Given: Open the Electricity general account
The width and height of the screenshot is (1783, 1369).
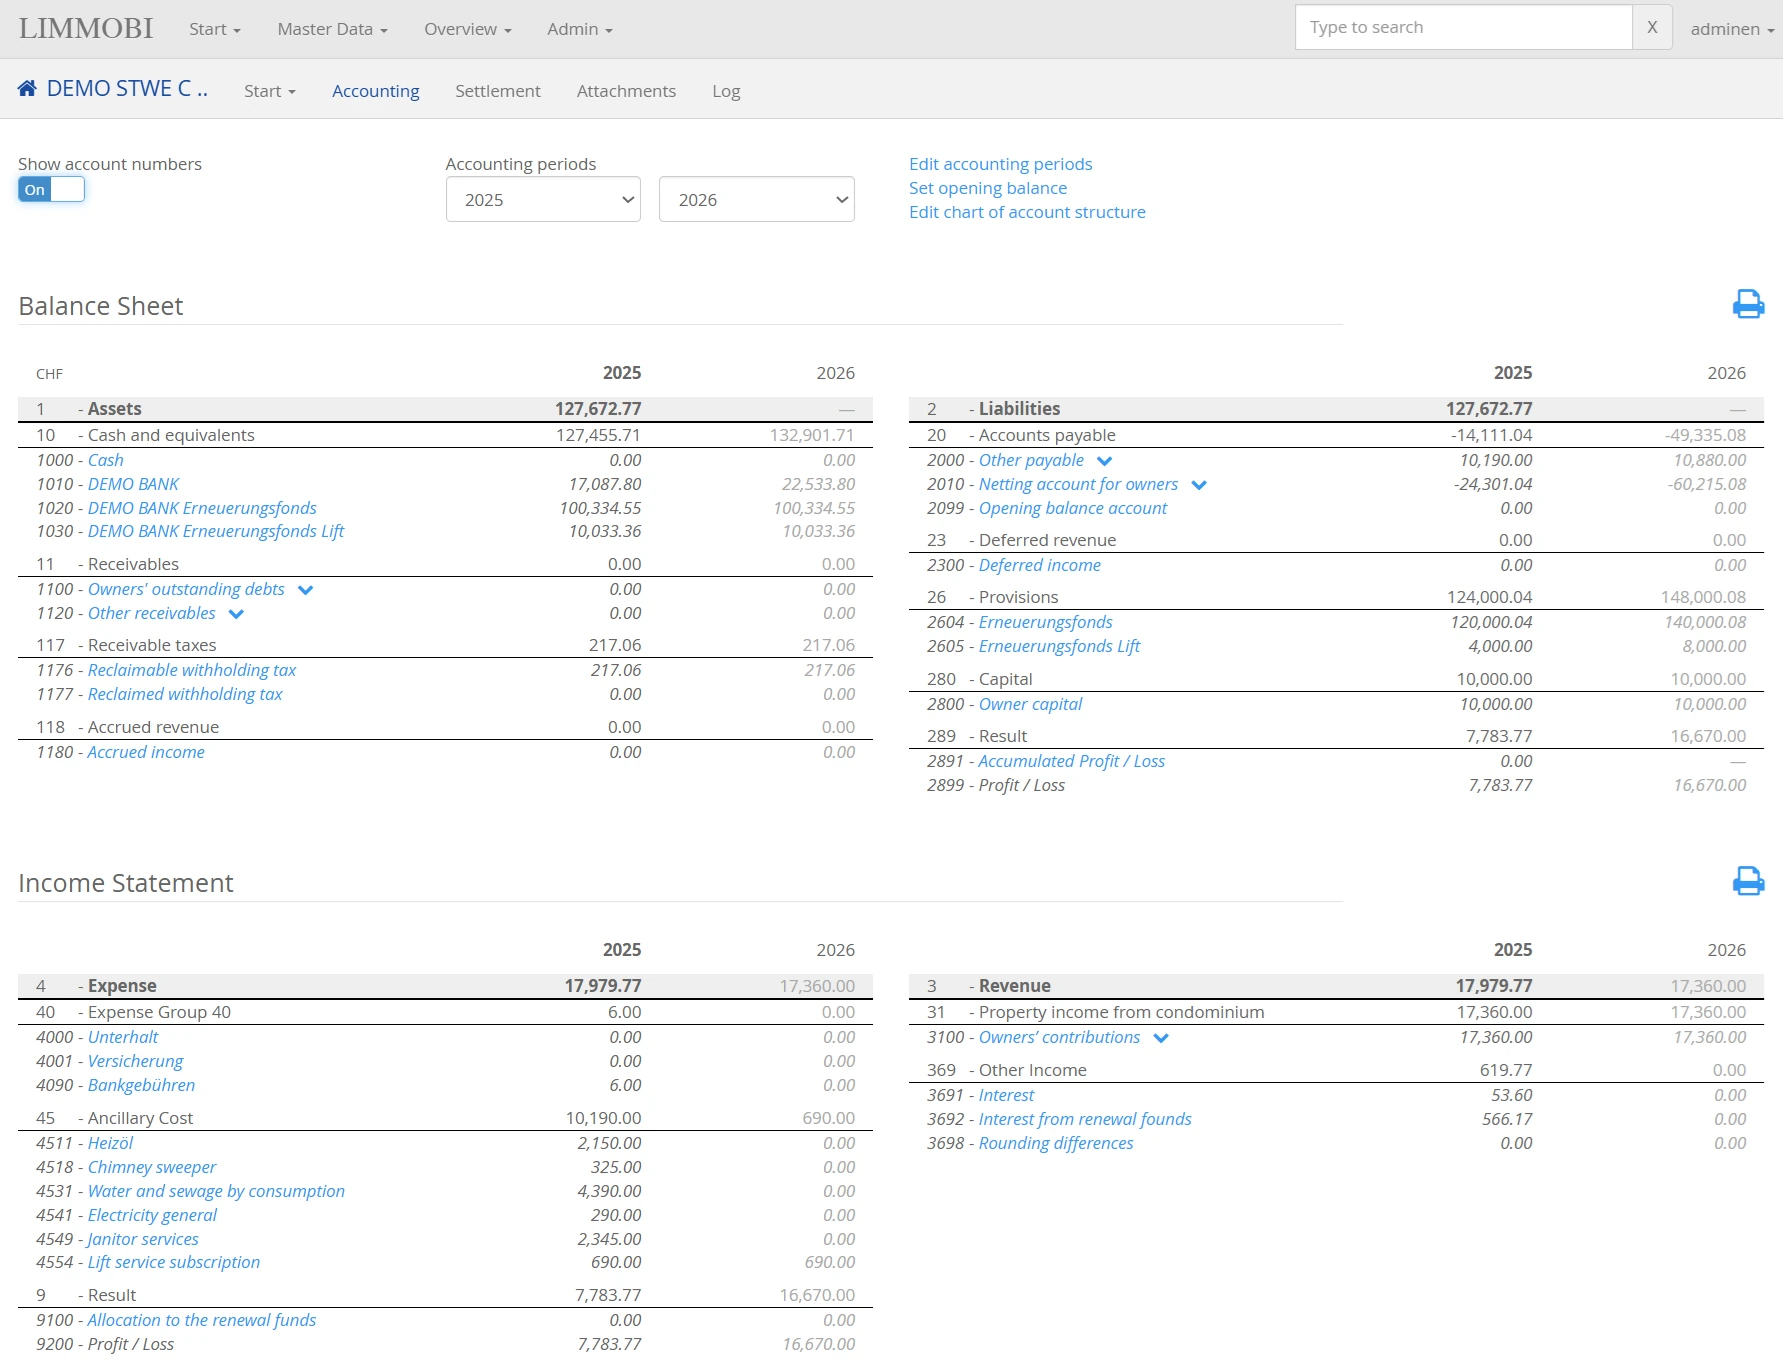Looking at the screenshot, I should click(x=152, y=1215).
